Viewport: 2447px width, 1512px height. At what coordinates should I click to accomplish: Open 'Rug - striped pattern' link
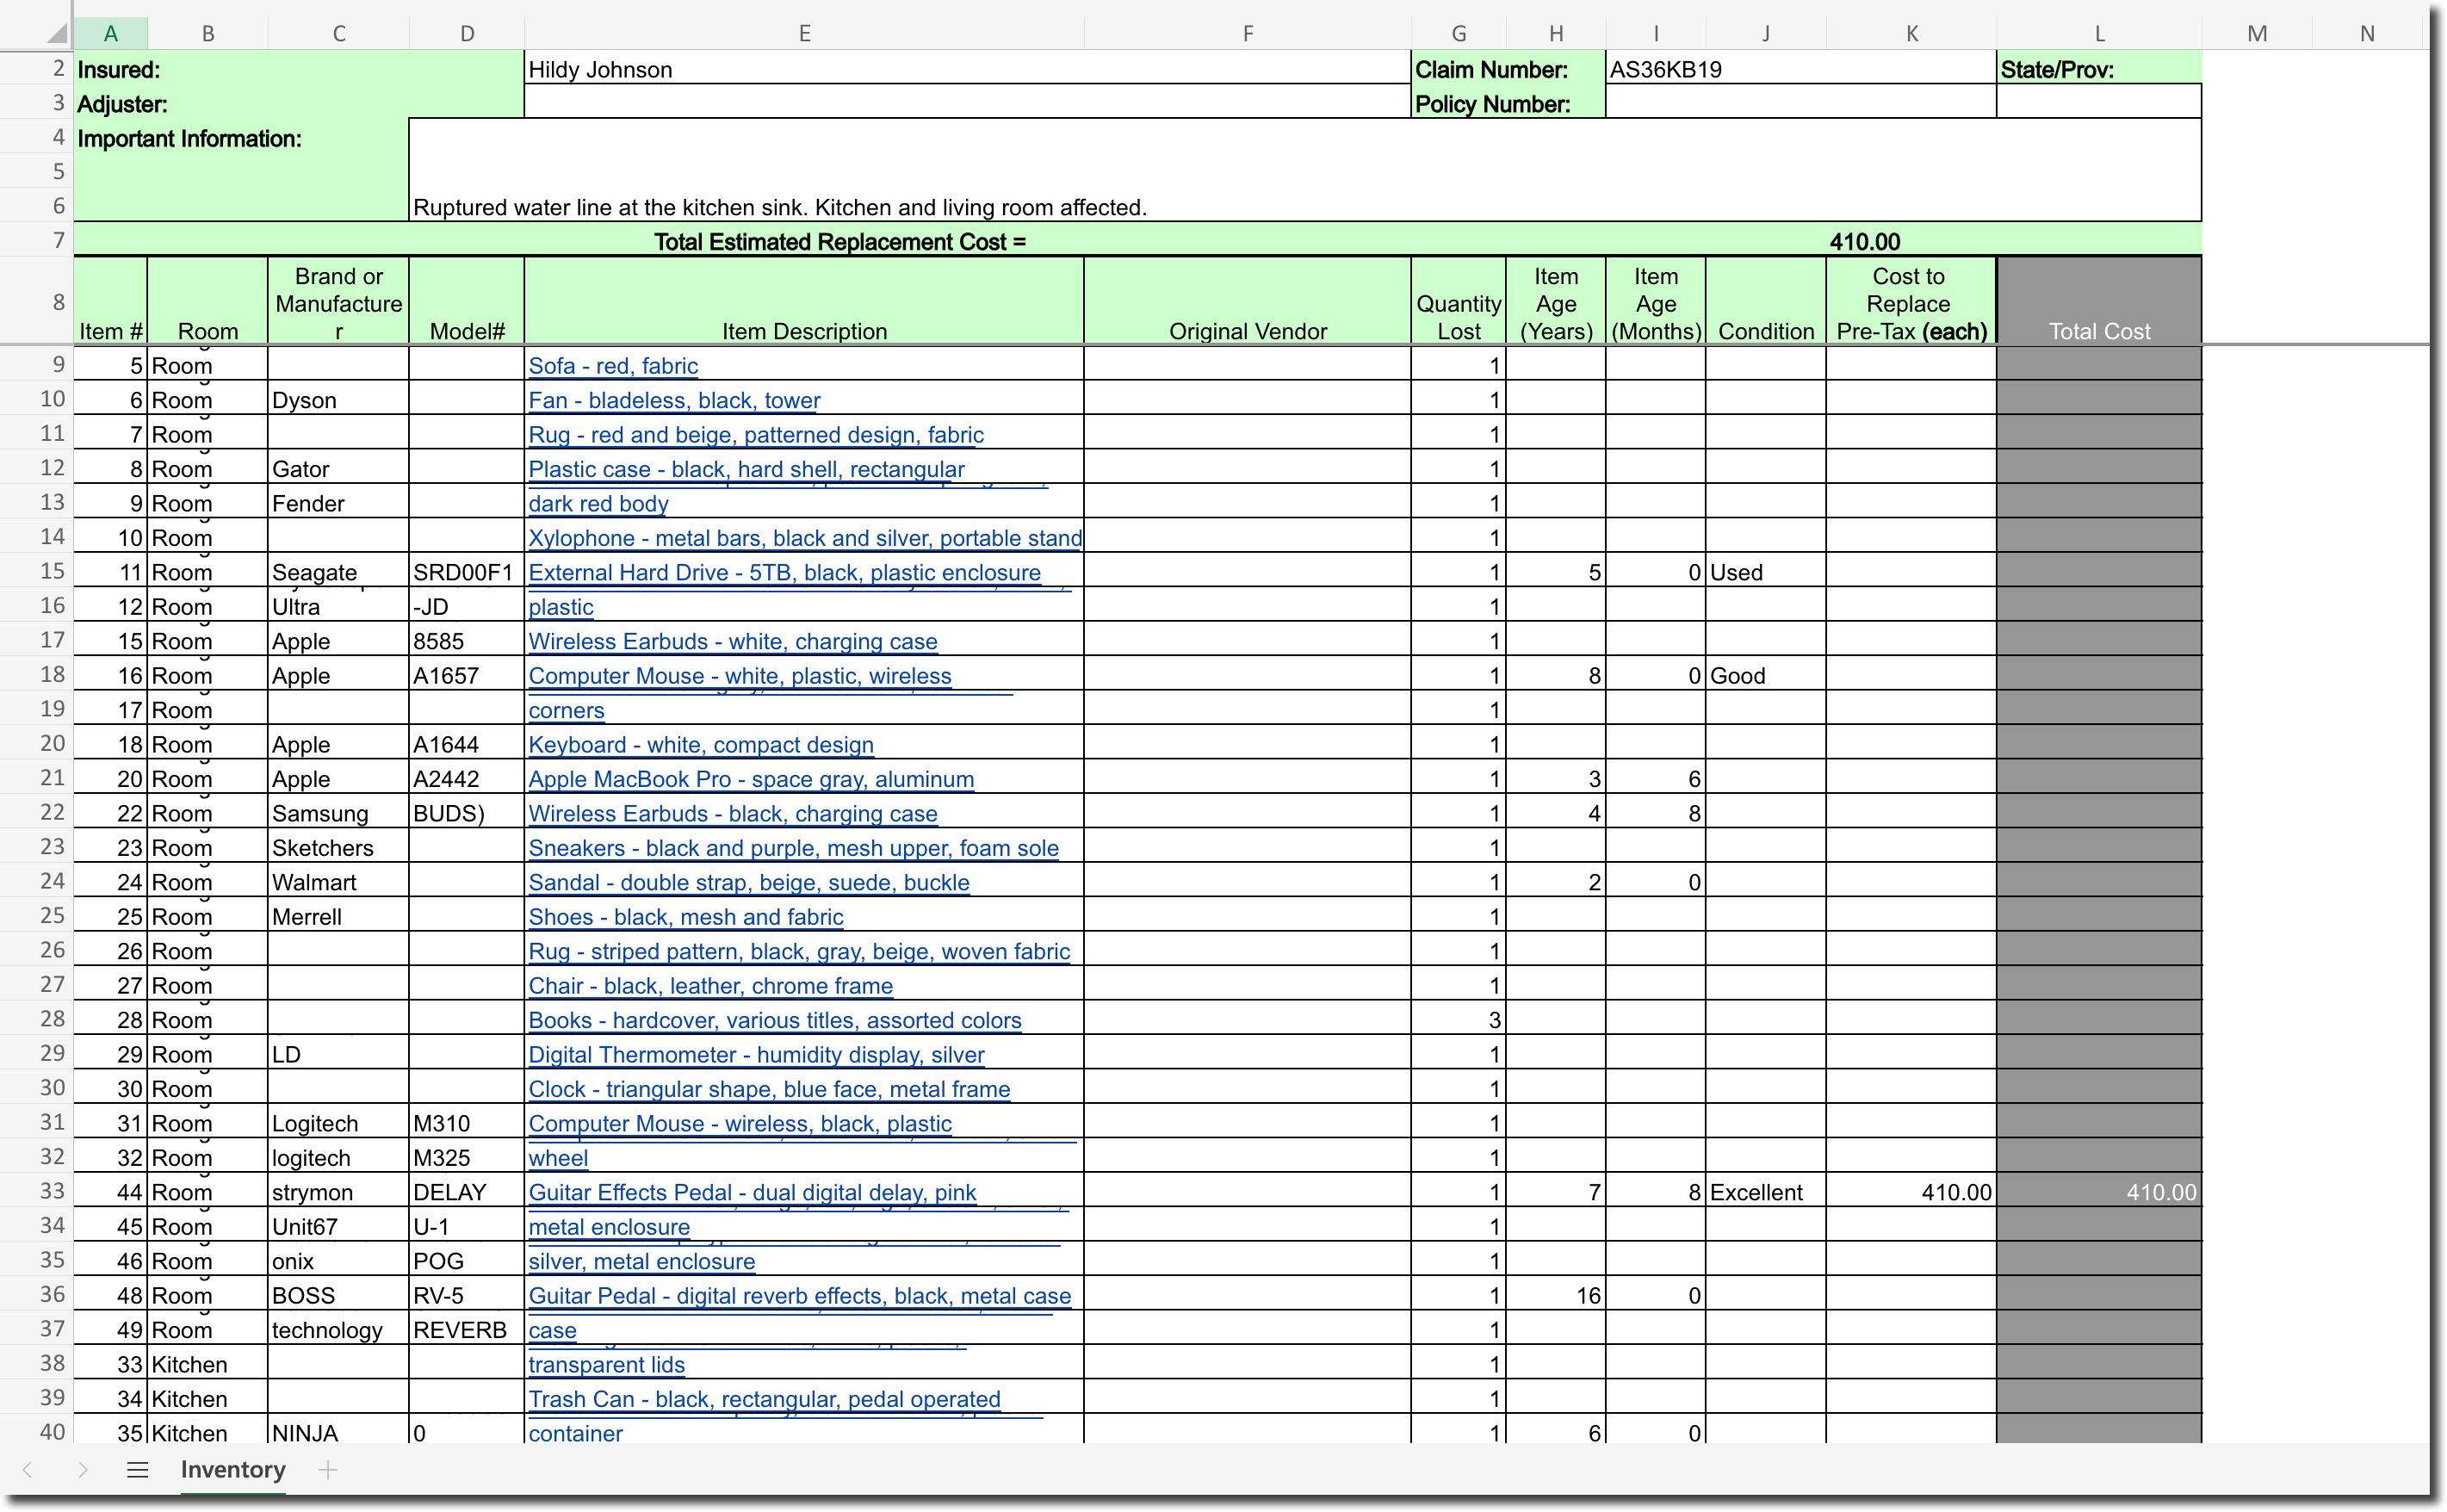799,952
